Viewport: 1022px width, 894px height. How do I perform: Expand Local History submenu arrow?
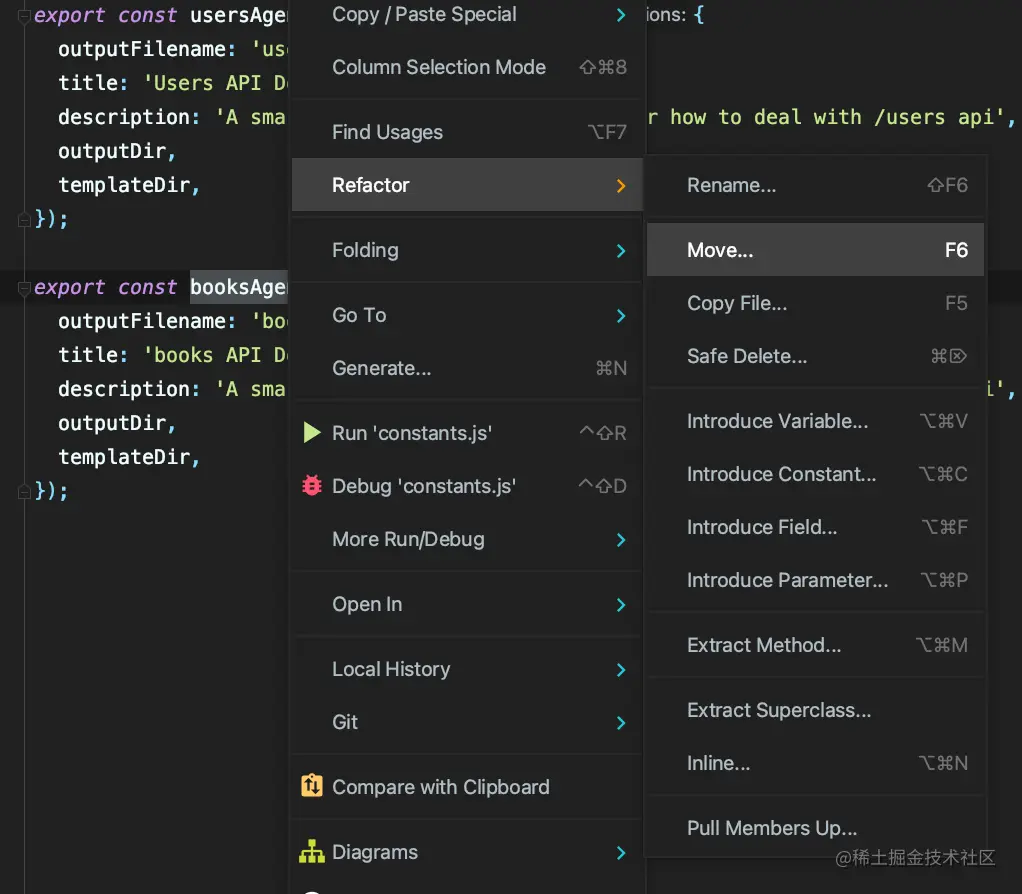click(620, 670)
